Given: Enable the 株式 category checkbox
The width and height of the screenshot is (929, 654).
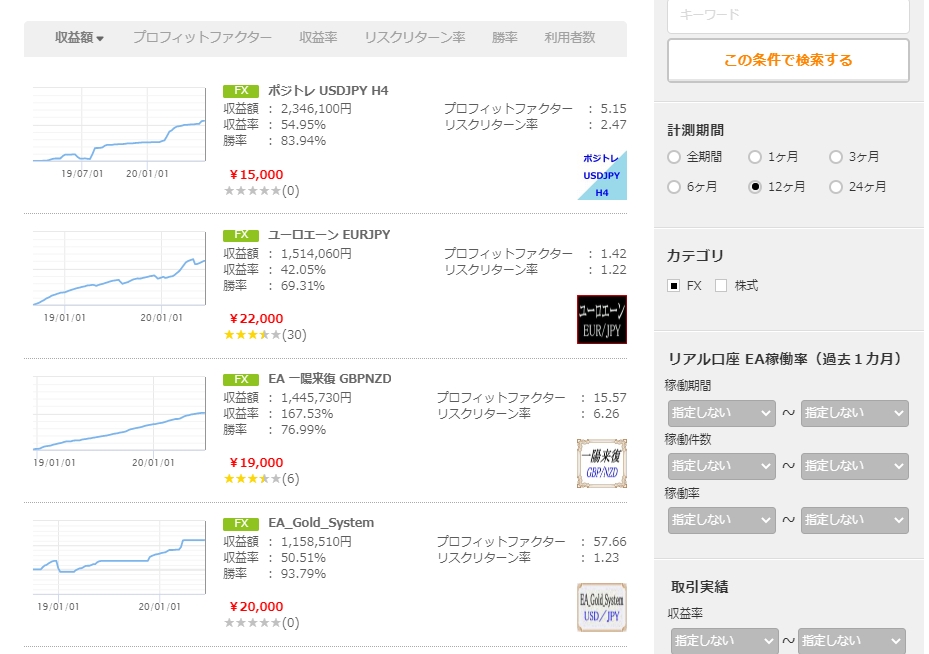Looking at the screenshot, I should (x=721, y=286).
